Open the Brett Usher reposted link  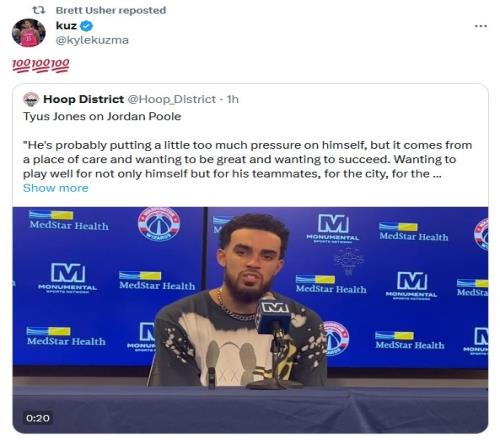[111, 10]
